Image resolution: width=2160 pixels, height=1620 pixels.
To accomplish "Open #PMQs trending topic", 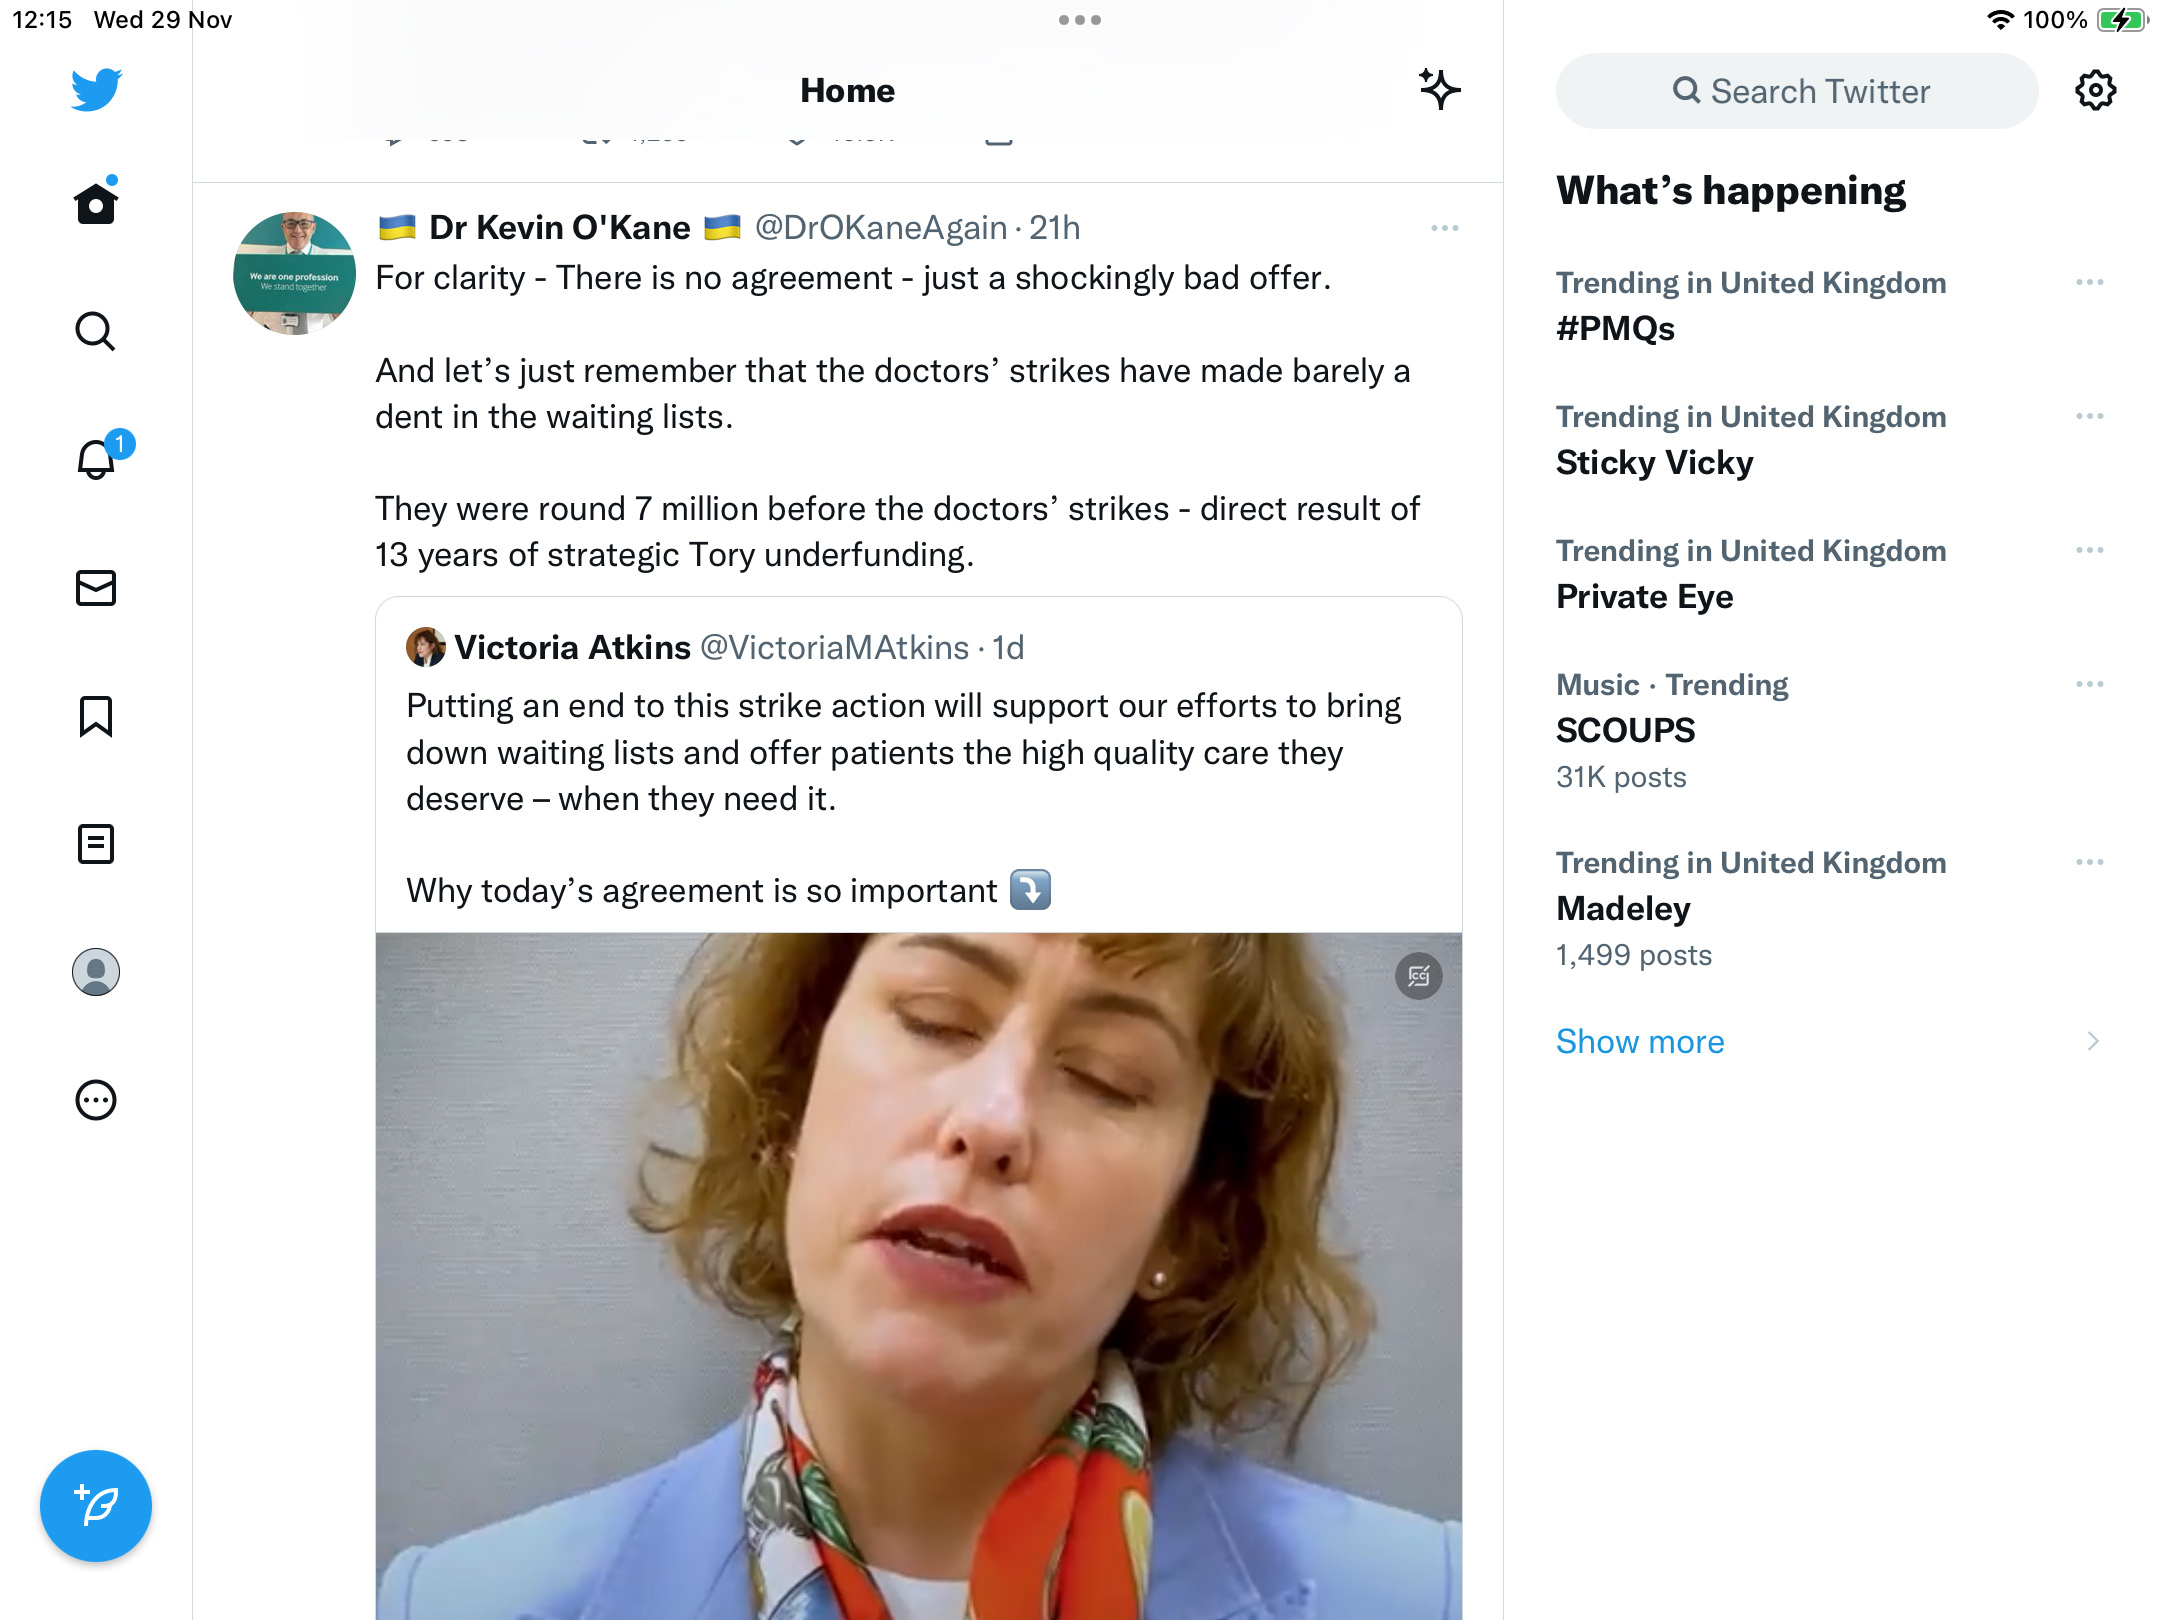I will tap(1615, 329).
